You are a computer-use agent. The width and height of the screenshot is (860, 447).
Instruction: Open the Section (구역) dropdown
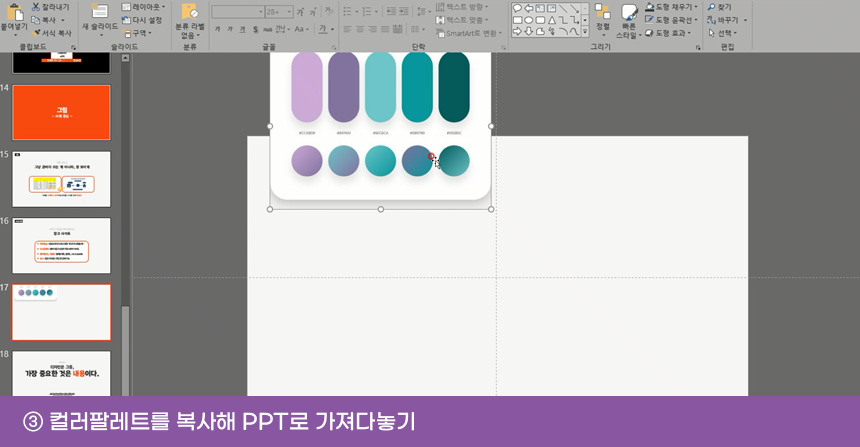tap(137, 33)
